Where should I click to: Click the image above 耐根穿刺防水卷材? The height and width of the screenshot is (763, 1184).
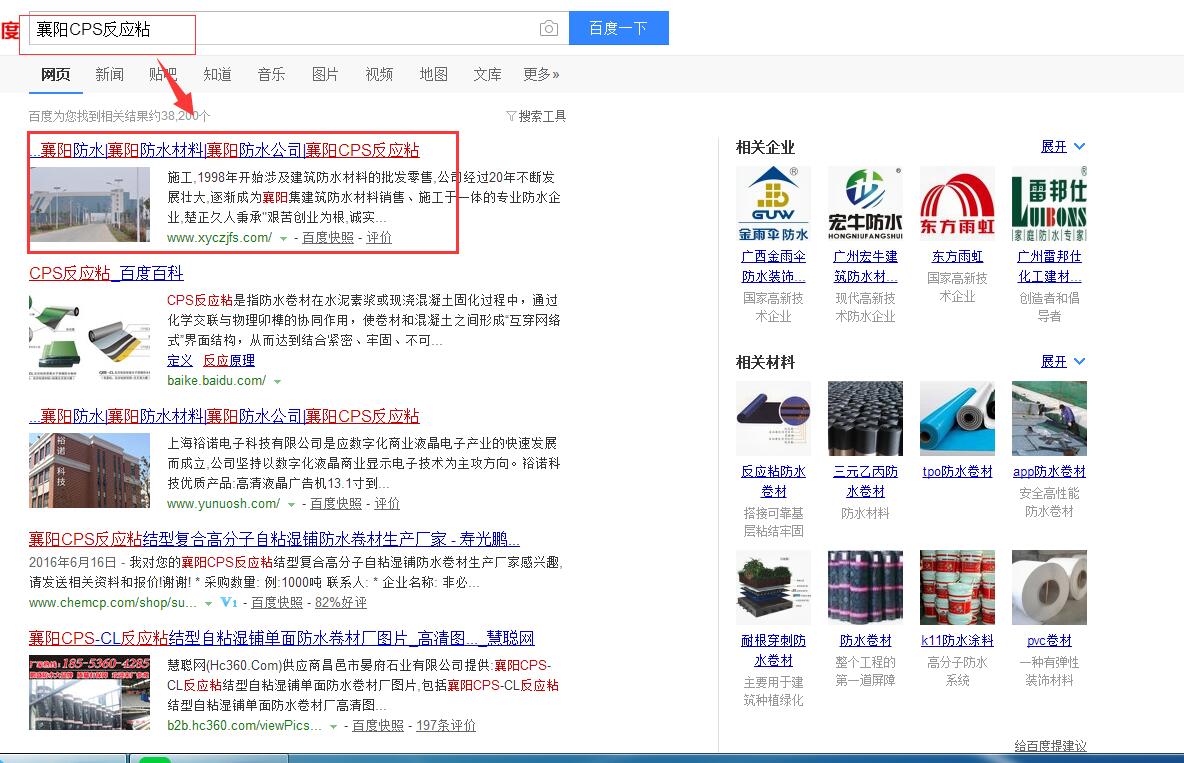coord(773,588)
